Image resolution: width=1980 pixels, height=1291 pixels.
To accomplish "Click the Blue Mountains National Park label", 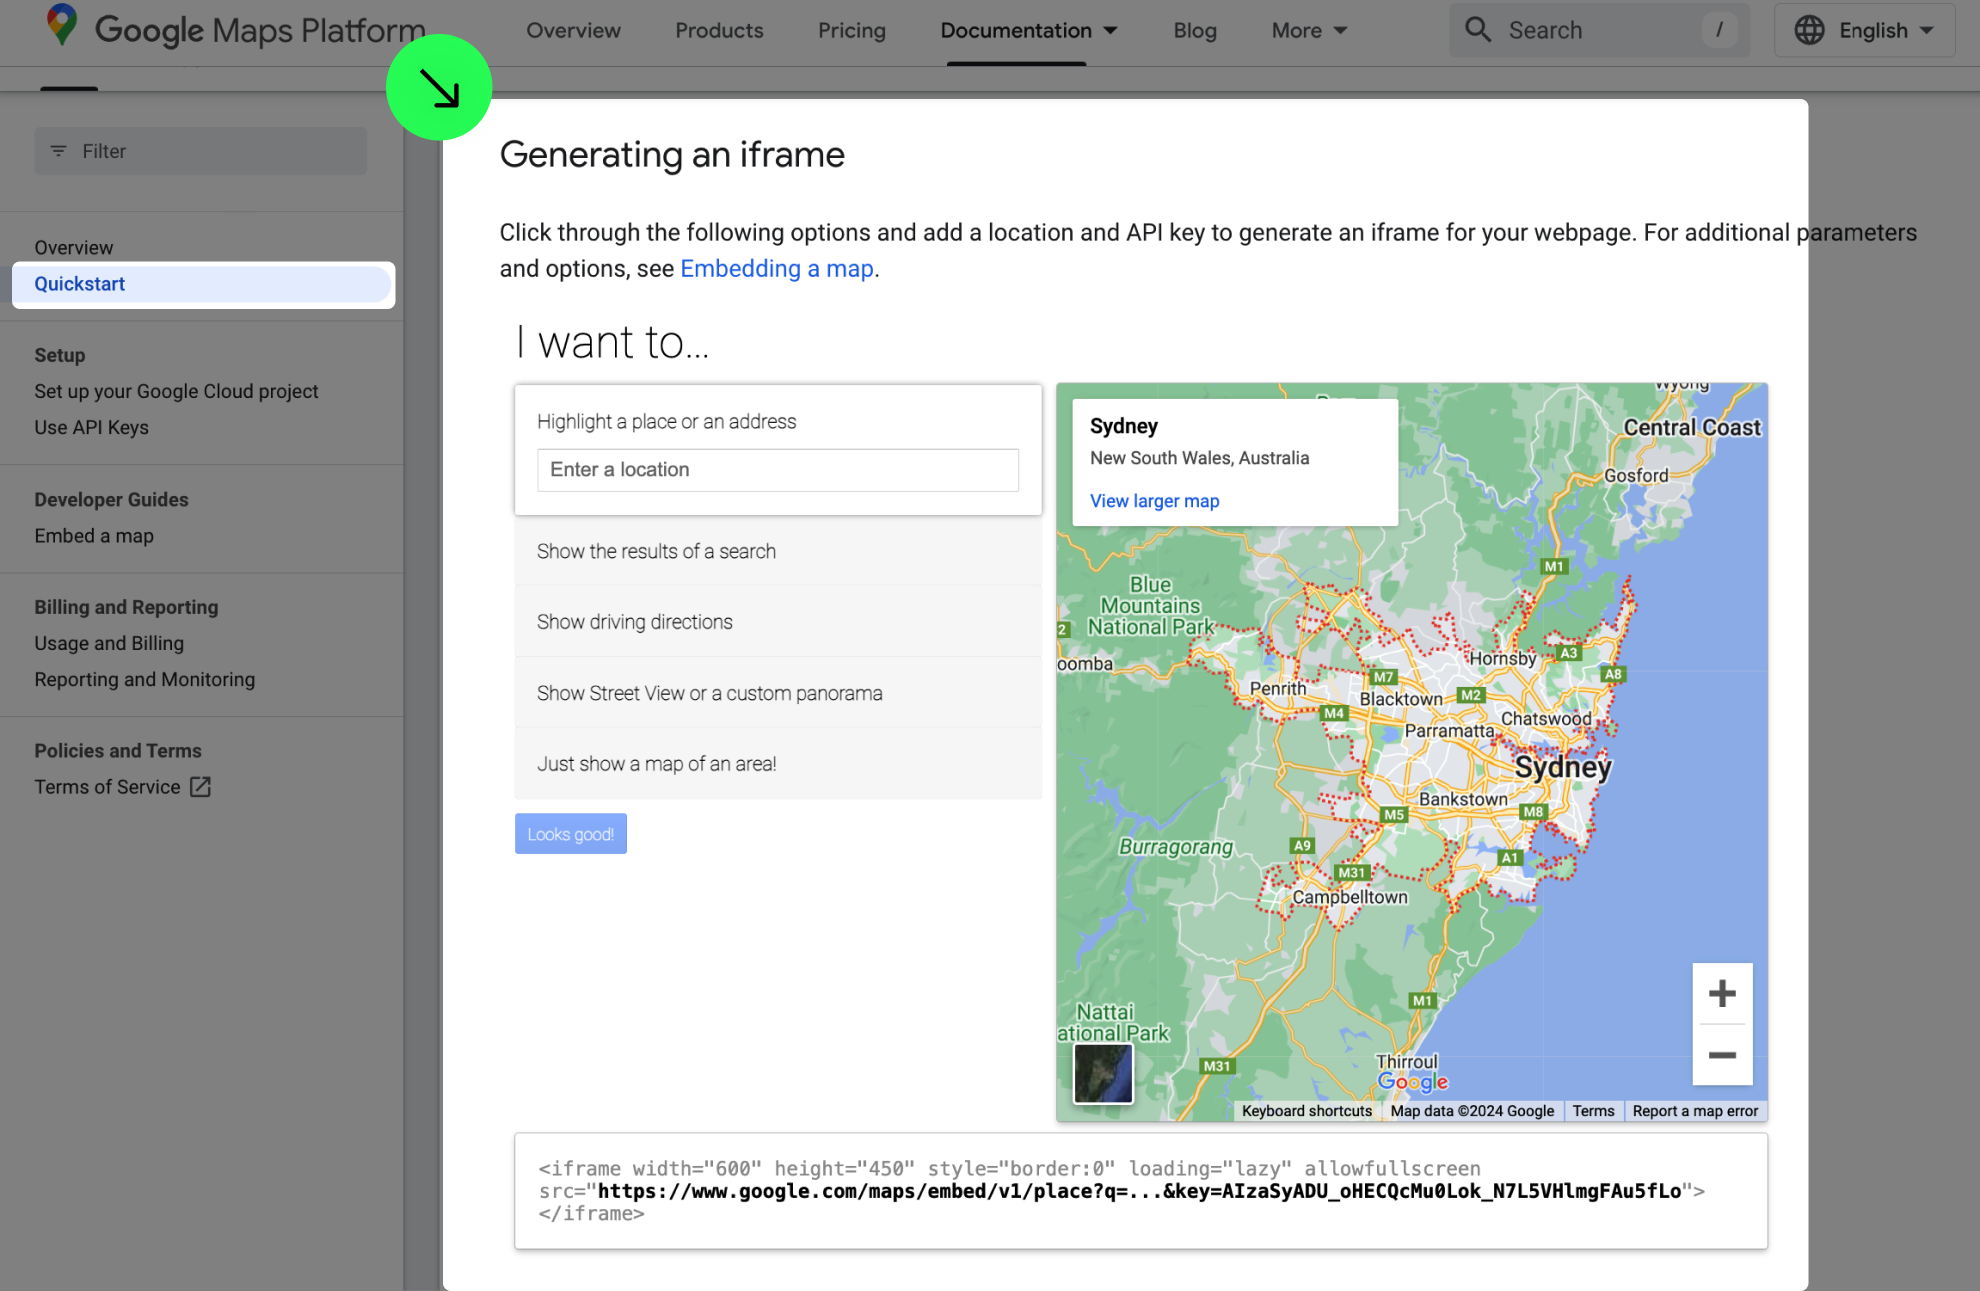I will (x=1150, y=606).
